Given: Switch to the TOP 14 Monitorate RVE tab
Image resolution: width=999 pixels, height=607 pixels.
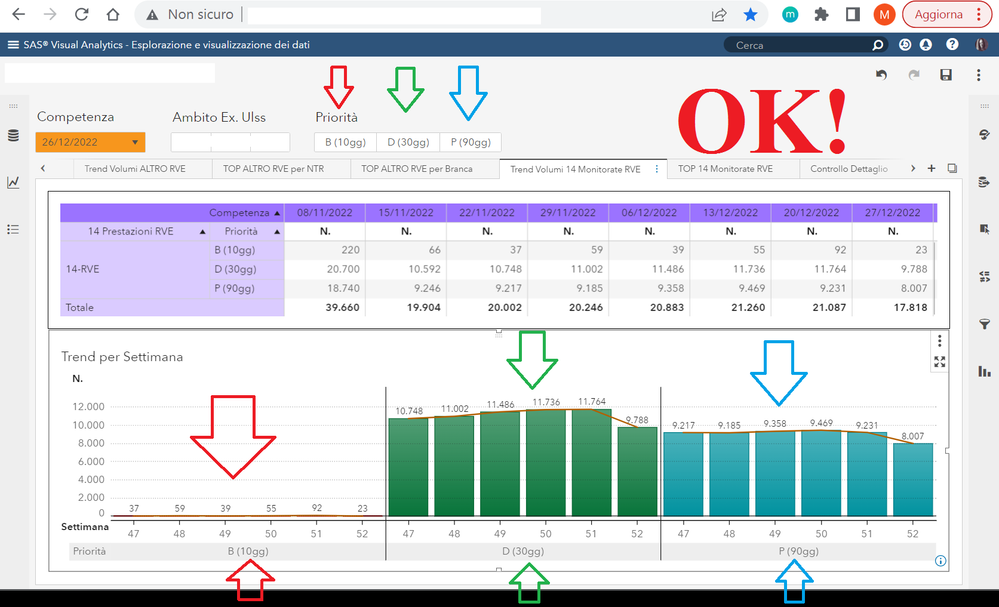Looking at the screenshot, I should [x=725, y=169].
